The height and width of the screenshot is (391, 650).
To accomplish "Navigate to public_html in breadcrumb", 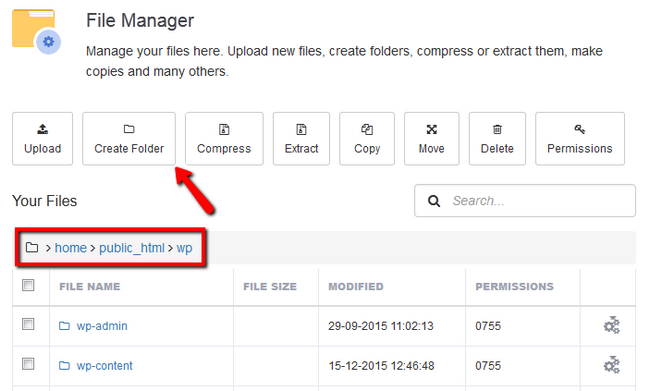I will (132, 248).
